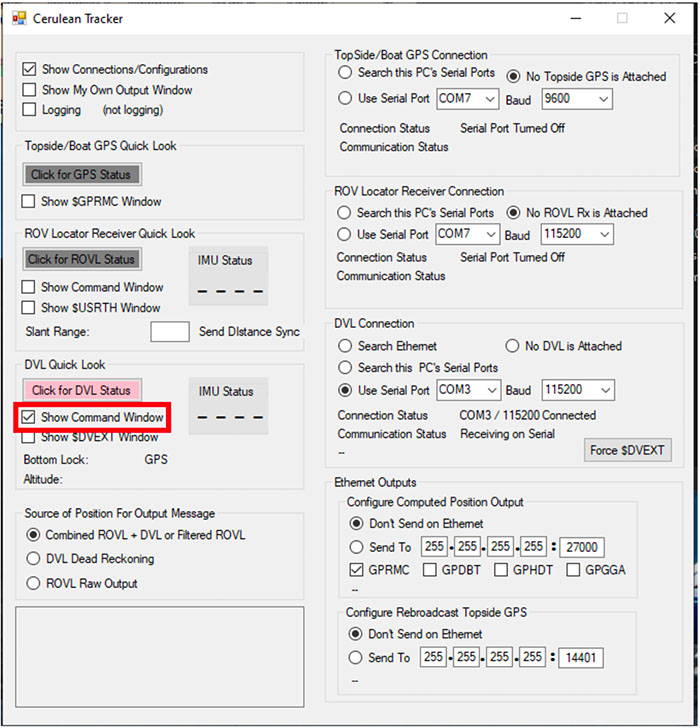Click the empty output text area at bottom left
The width and height of the screenshot is (700, 728).
(160, 656)
